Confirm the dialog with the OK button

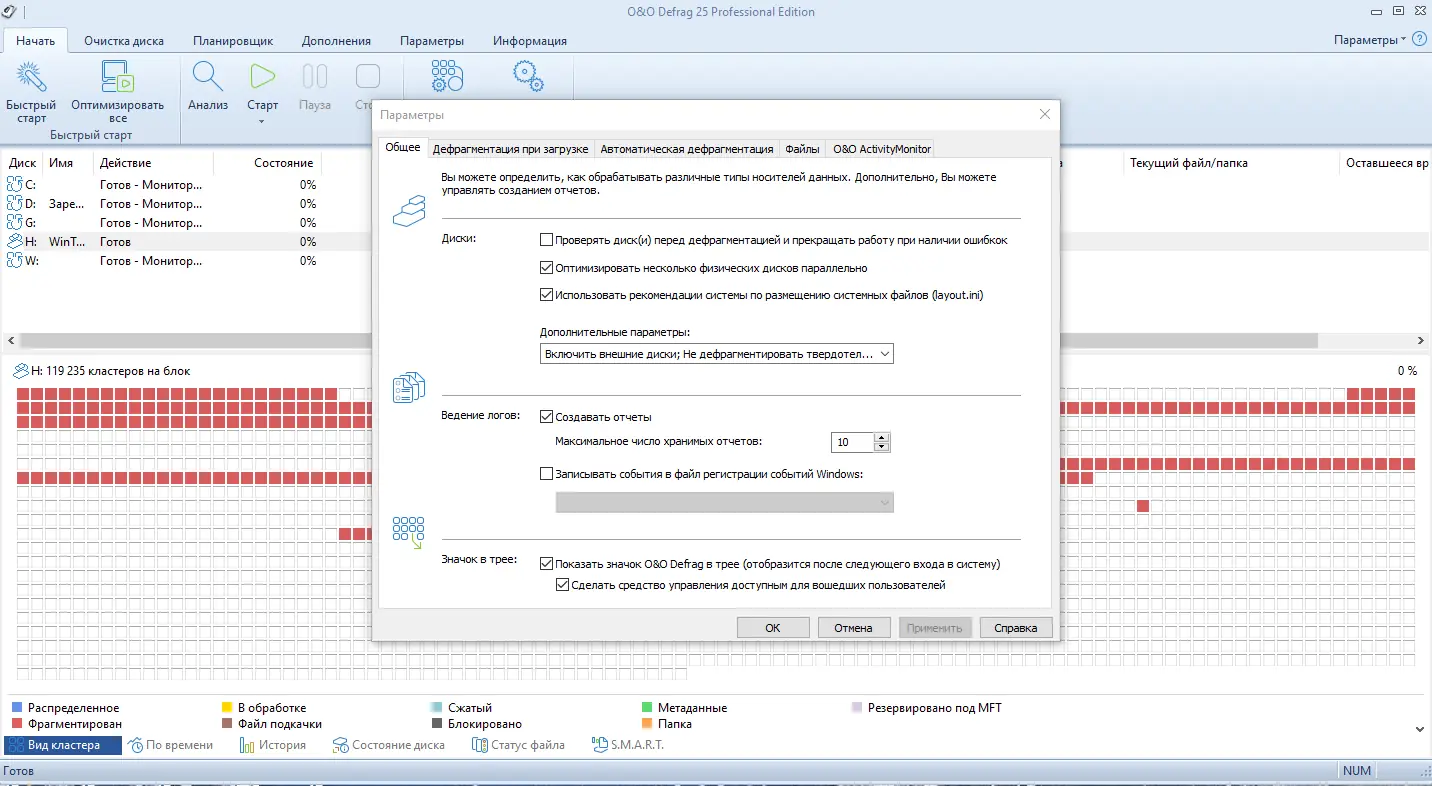coord(773,628)
